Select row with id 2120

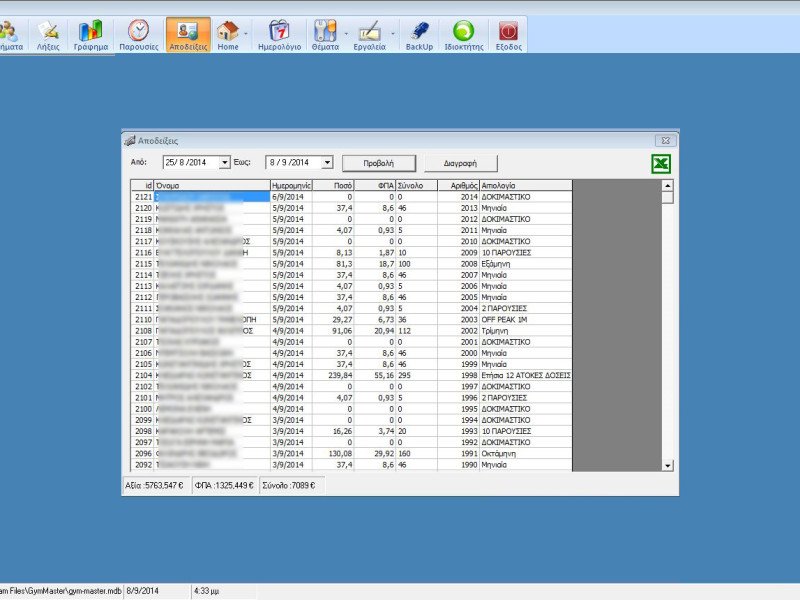[352, 208]
